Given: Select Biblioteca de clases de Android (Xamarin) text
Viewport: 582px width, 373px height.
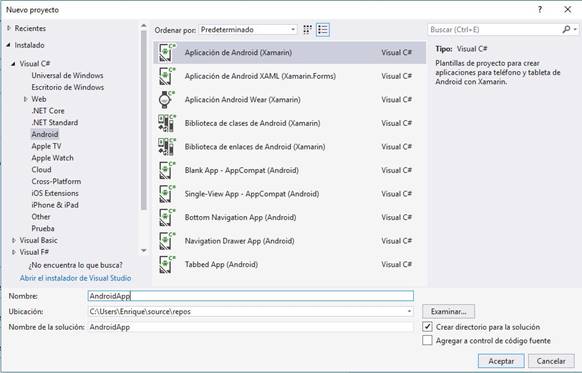Looking at the screenshot, I should pos(252,123).
